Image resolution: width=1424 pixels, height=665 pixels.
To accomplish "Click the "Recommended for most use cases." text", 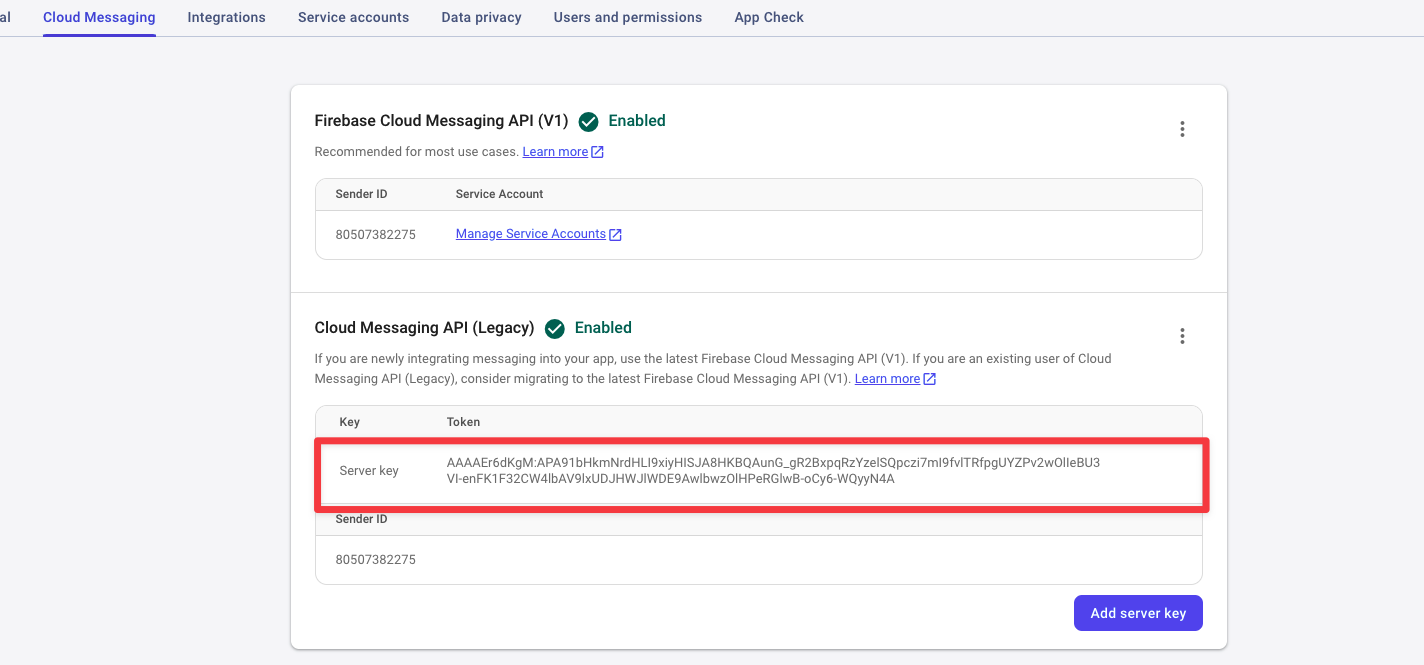I will click(x=416, y=152).
